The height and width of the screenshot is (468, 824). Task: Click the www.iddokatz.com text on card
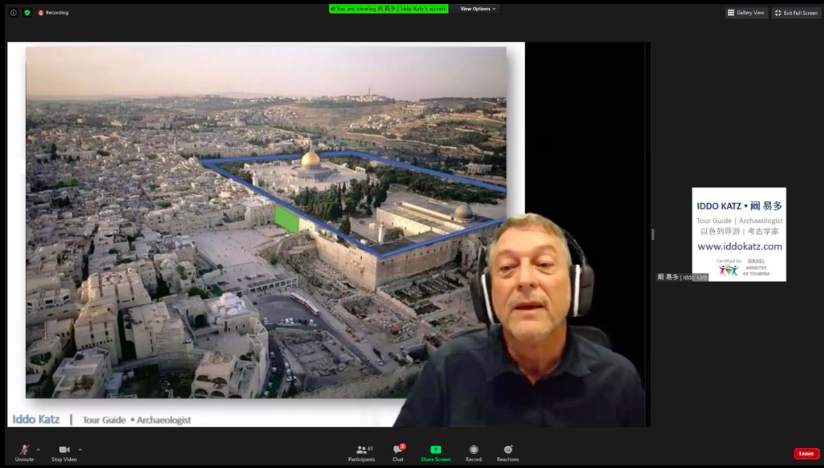tap(739, 246)
